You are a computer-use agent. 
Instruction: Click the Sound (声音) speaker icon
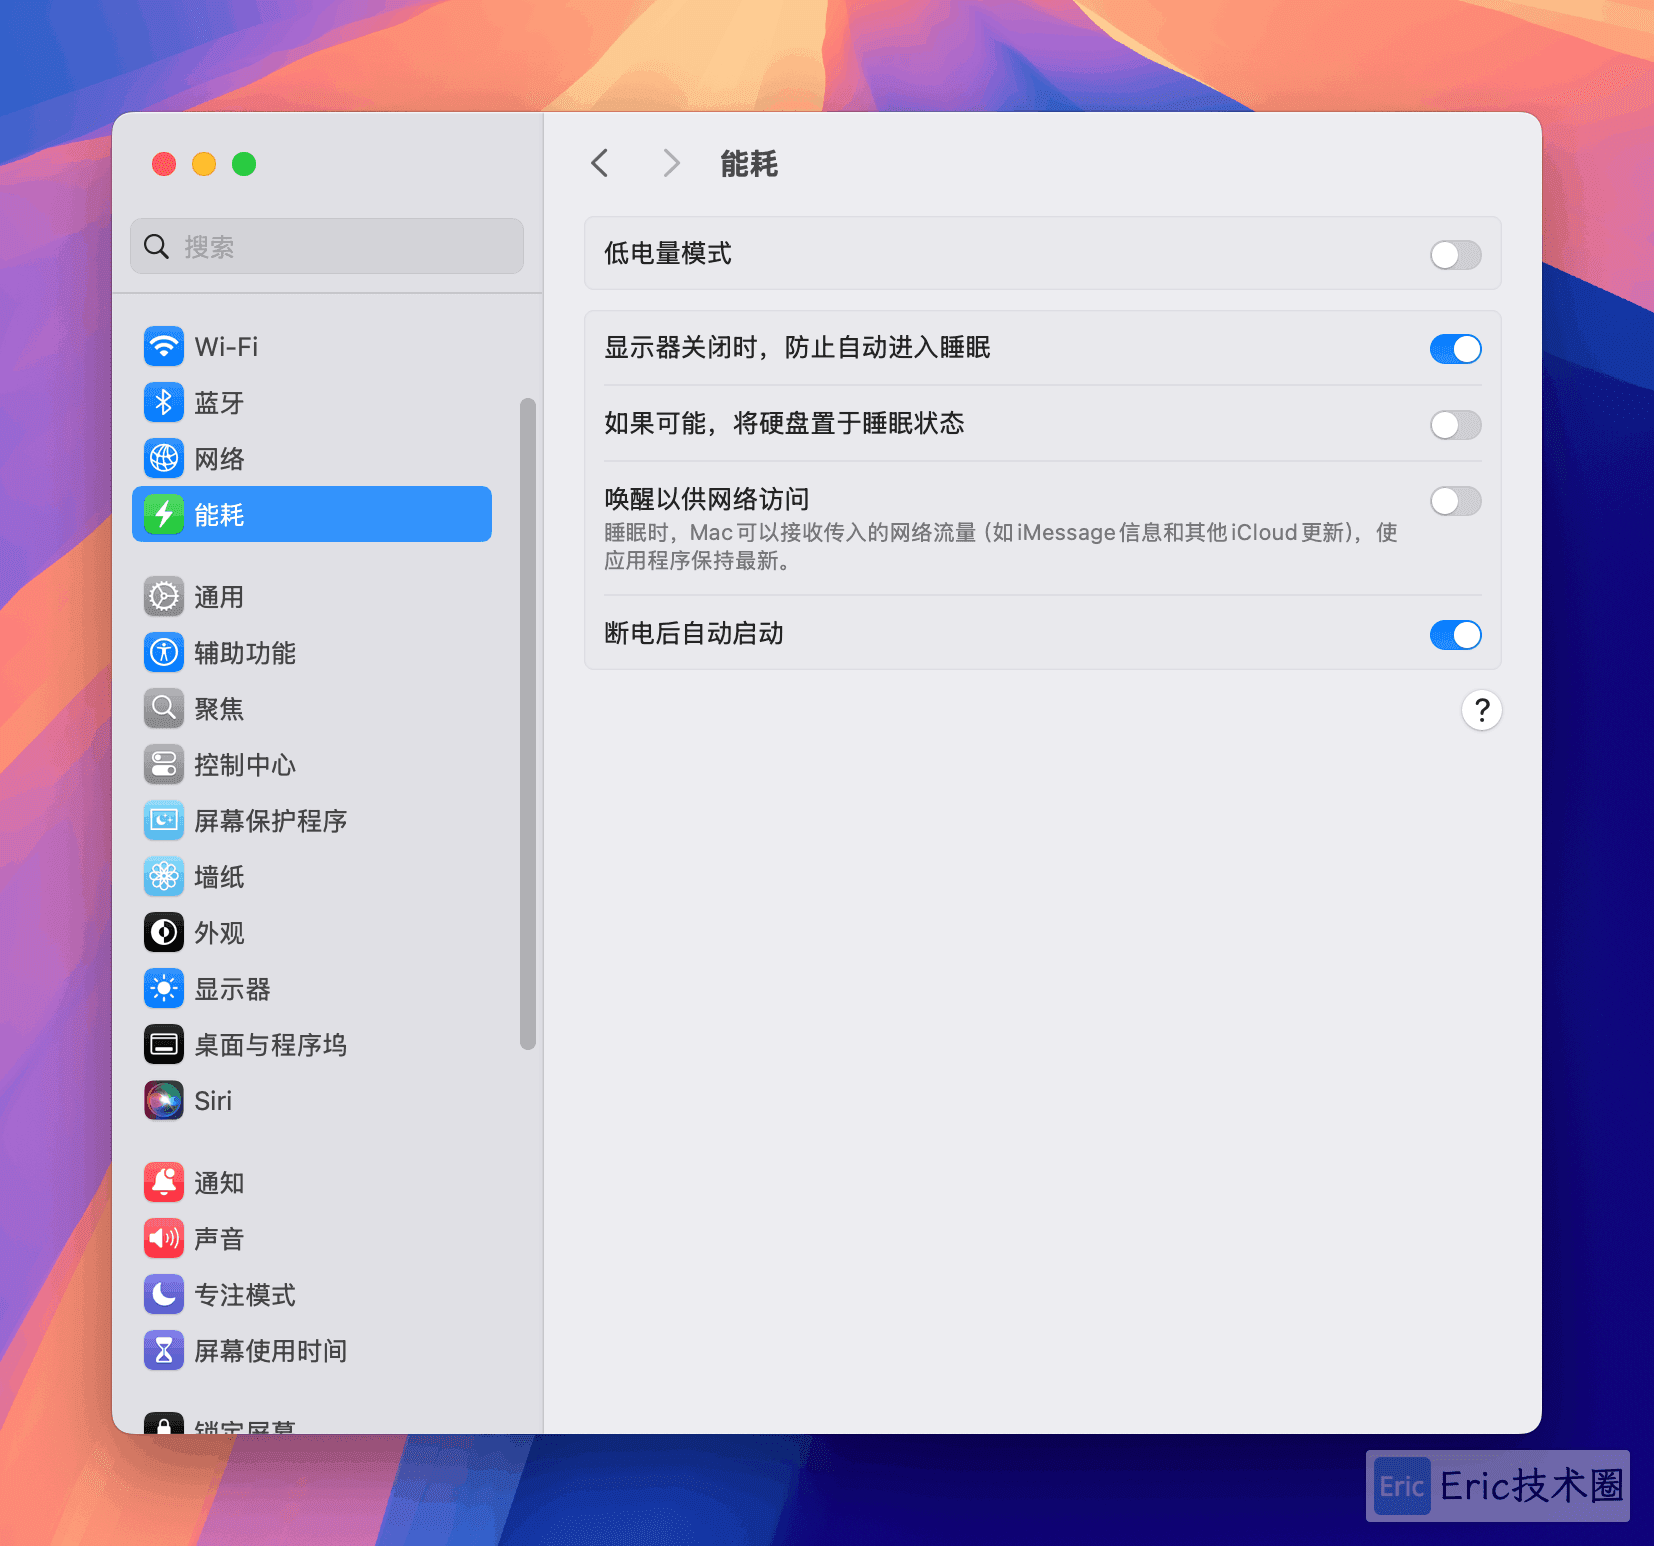click(x=164, y=1239)
